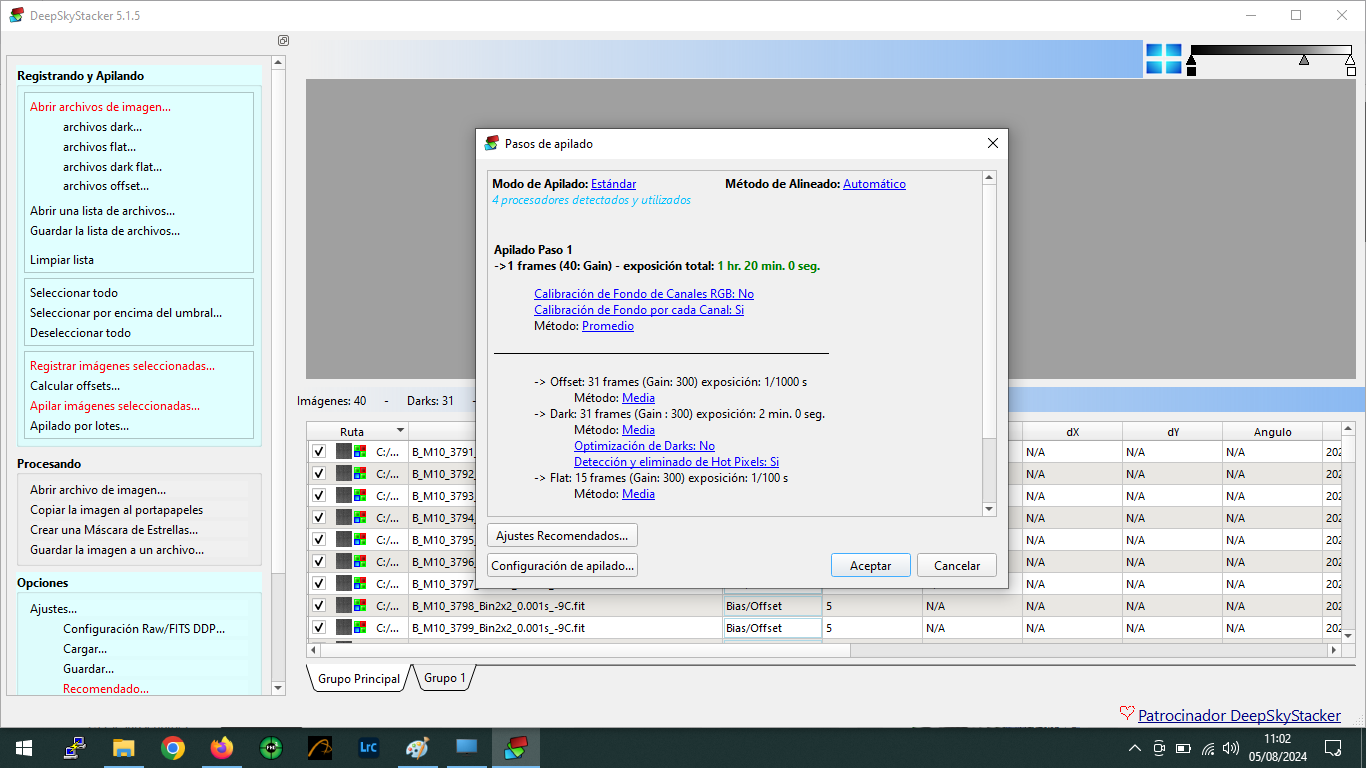Open Google Chrome from the taskbar
This screenshot has height=768, width=1366.
point(173,748)
